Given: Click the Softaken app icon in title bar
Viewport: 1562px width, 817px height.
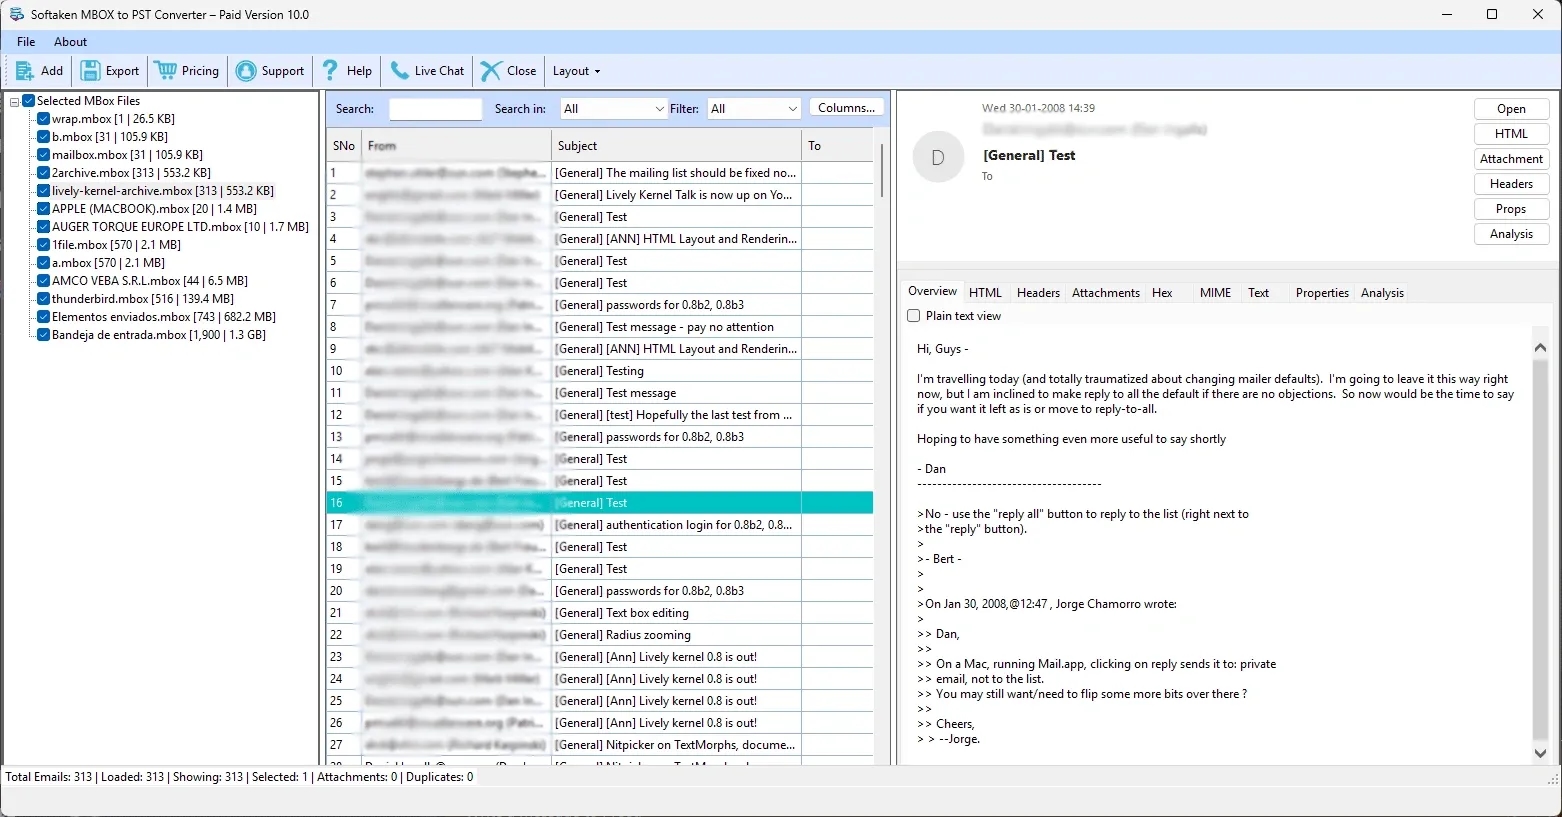Looking at the screenshot, I should (x=16, y=14).
